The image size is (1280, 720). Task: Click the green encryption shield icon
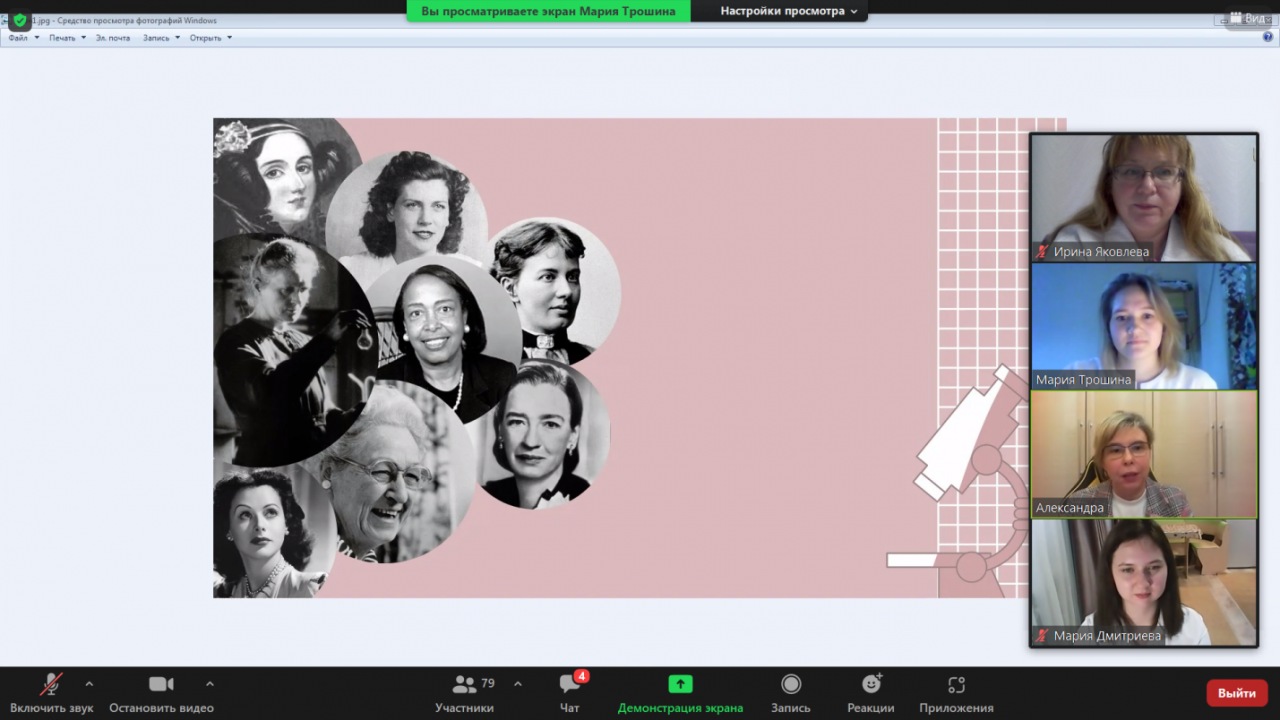(20, 20)
